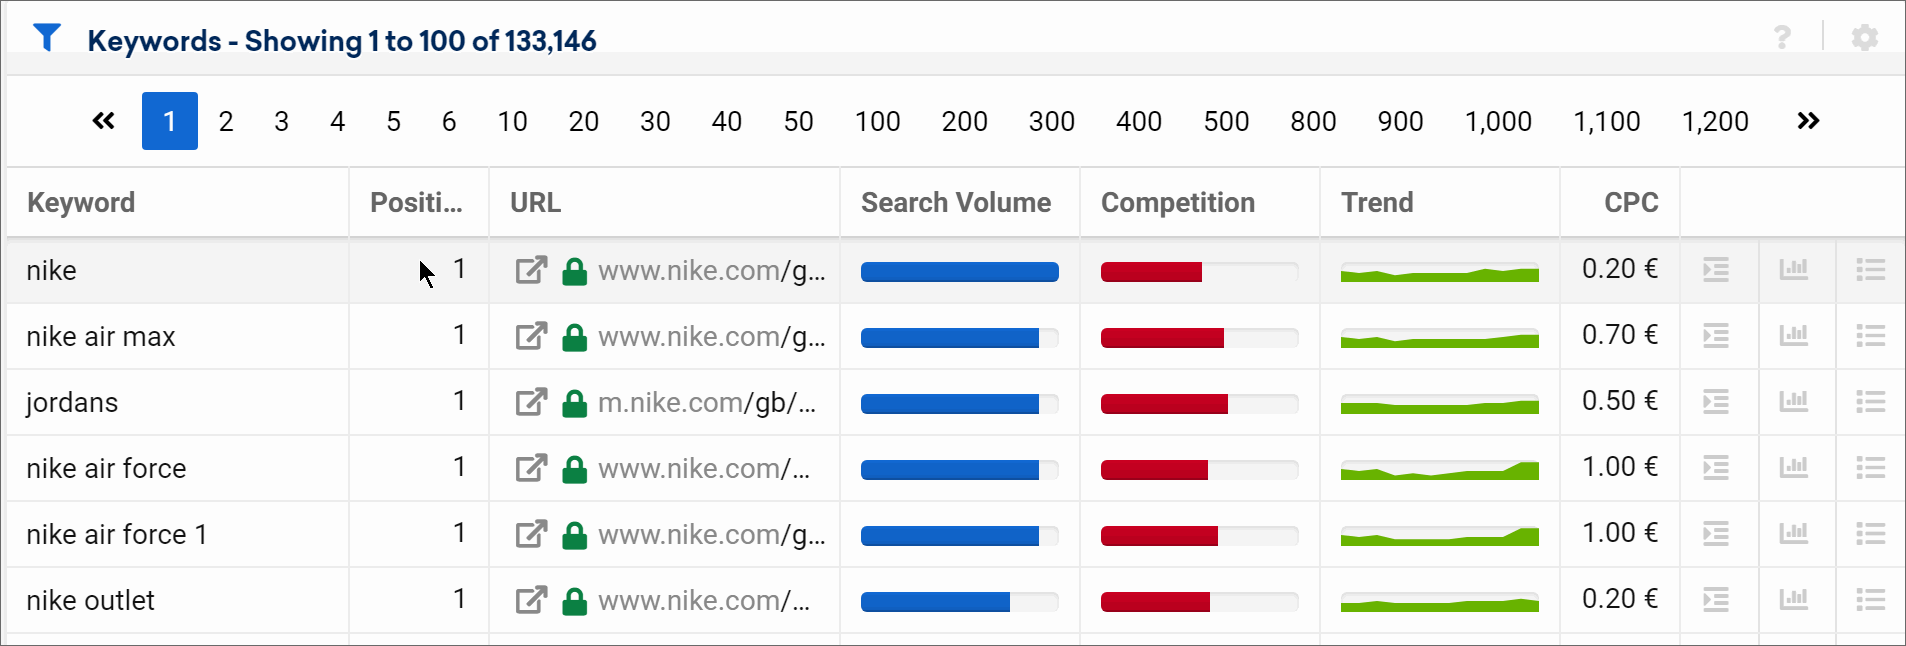The width and height of the screenshot is (1906, 646).
Task: Go to first page double left arrow
Action: [x=103, y=121]
